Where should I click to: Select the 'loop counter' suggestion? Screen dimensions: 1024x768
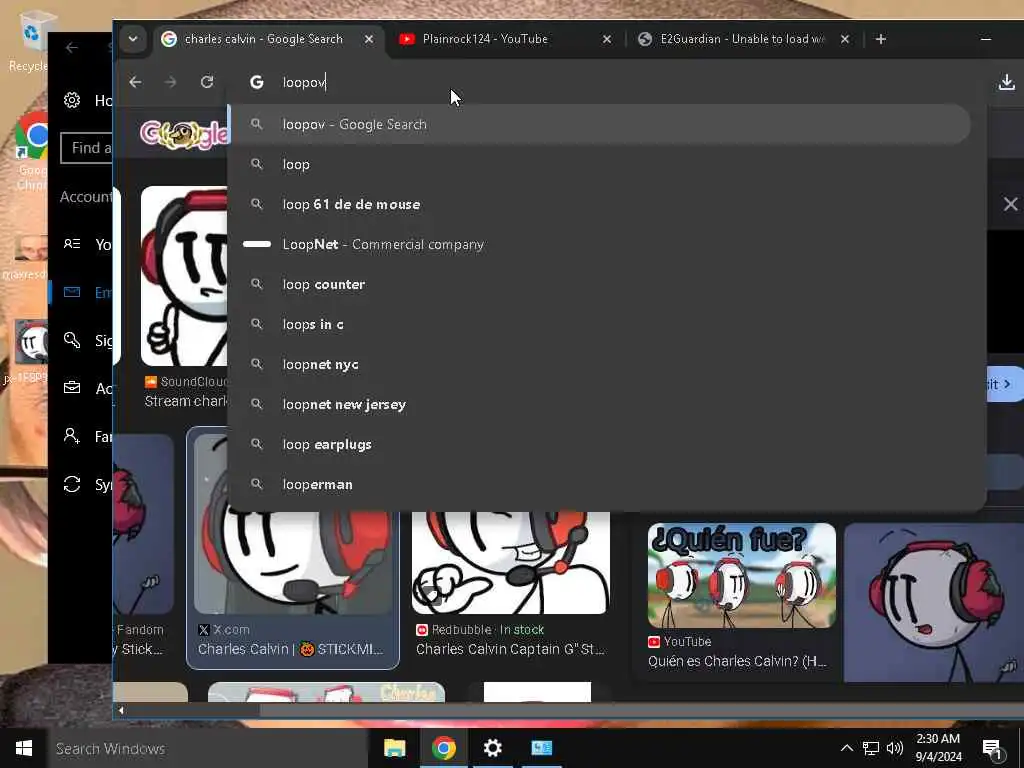click(600, 284)
